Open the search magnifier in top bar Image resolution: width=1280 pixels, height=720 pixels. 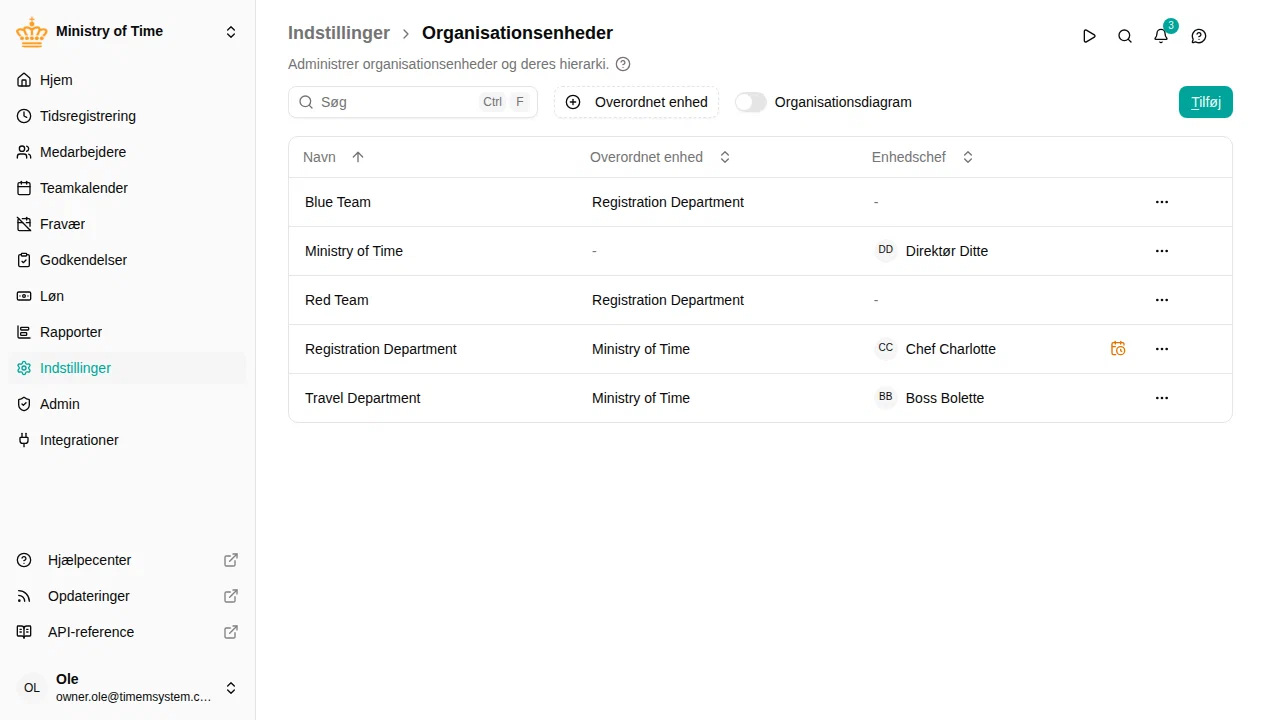(x=1125, y=36)
